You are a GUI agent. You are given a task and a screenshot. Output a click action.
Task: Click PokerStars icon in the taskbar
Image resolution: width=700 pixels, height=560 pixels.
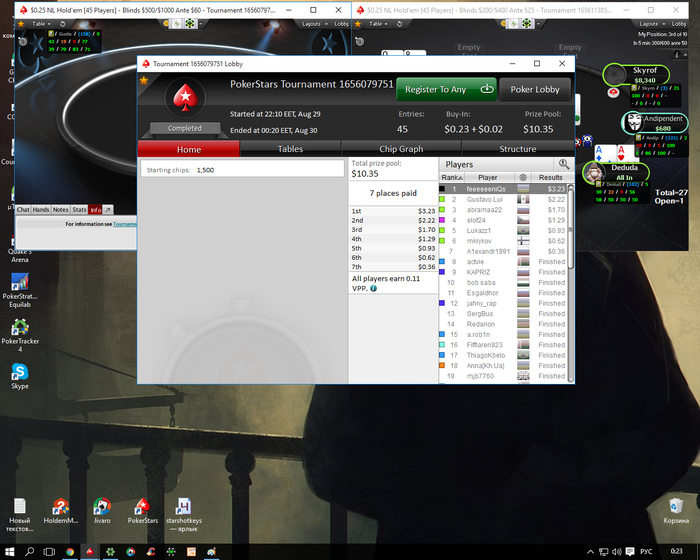tap(90, 552)
